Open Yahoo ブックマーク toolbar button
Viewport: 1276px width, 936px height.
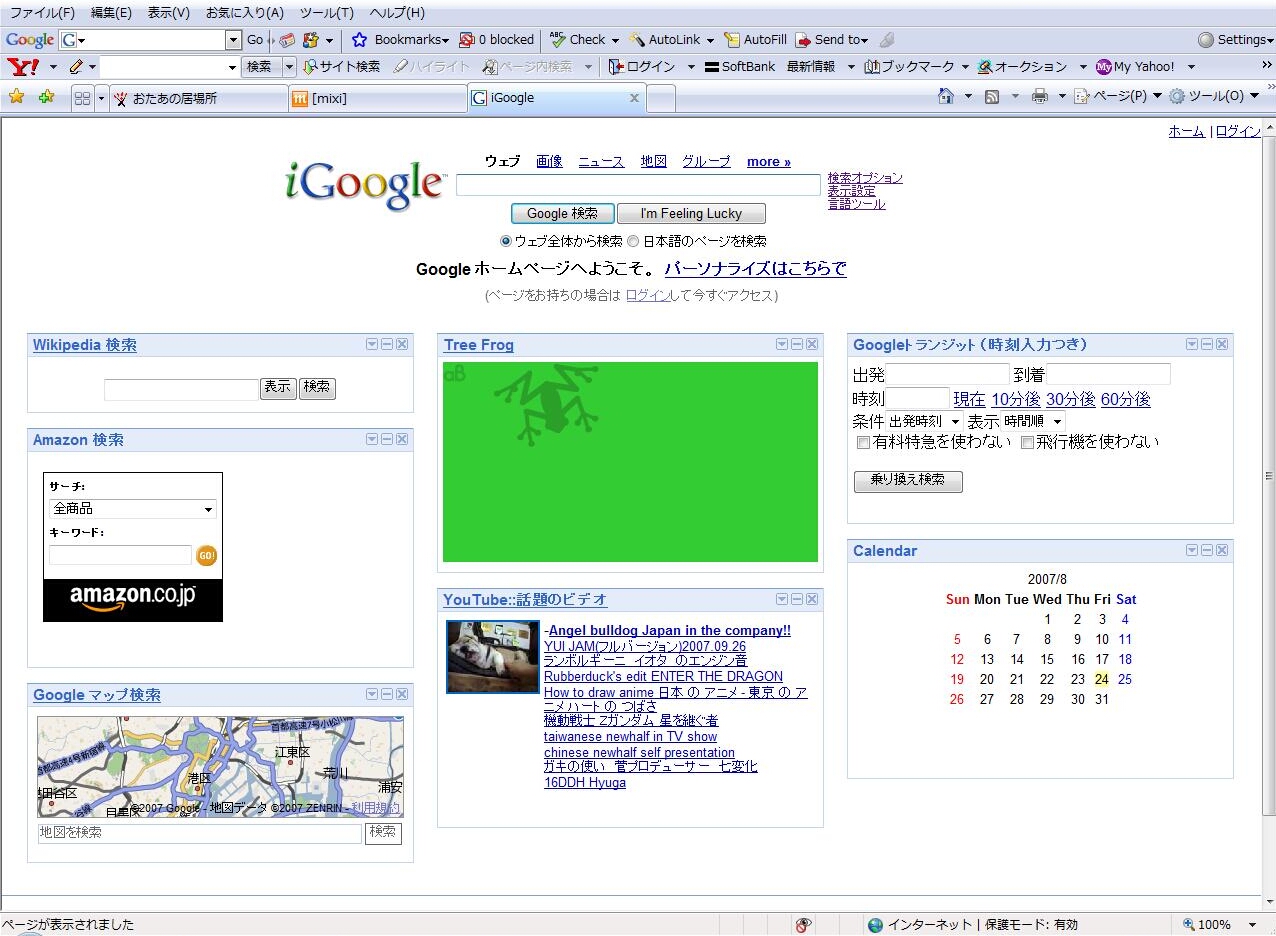click(909, 67)
